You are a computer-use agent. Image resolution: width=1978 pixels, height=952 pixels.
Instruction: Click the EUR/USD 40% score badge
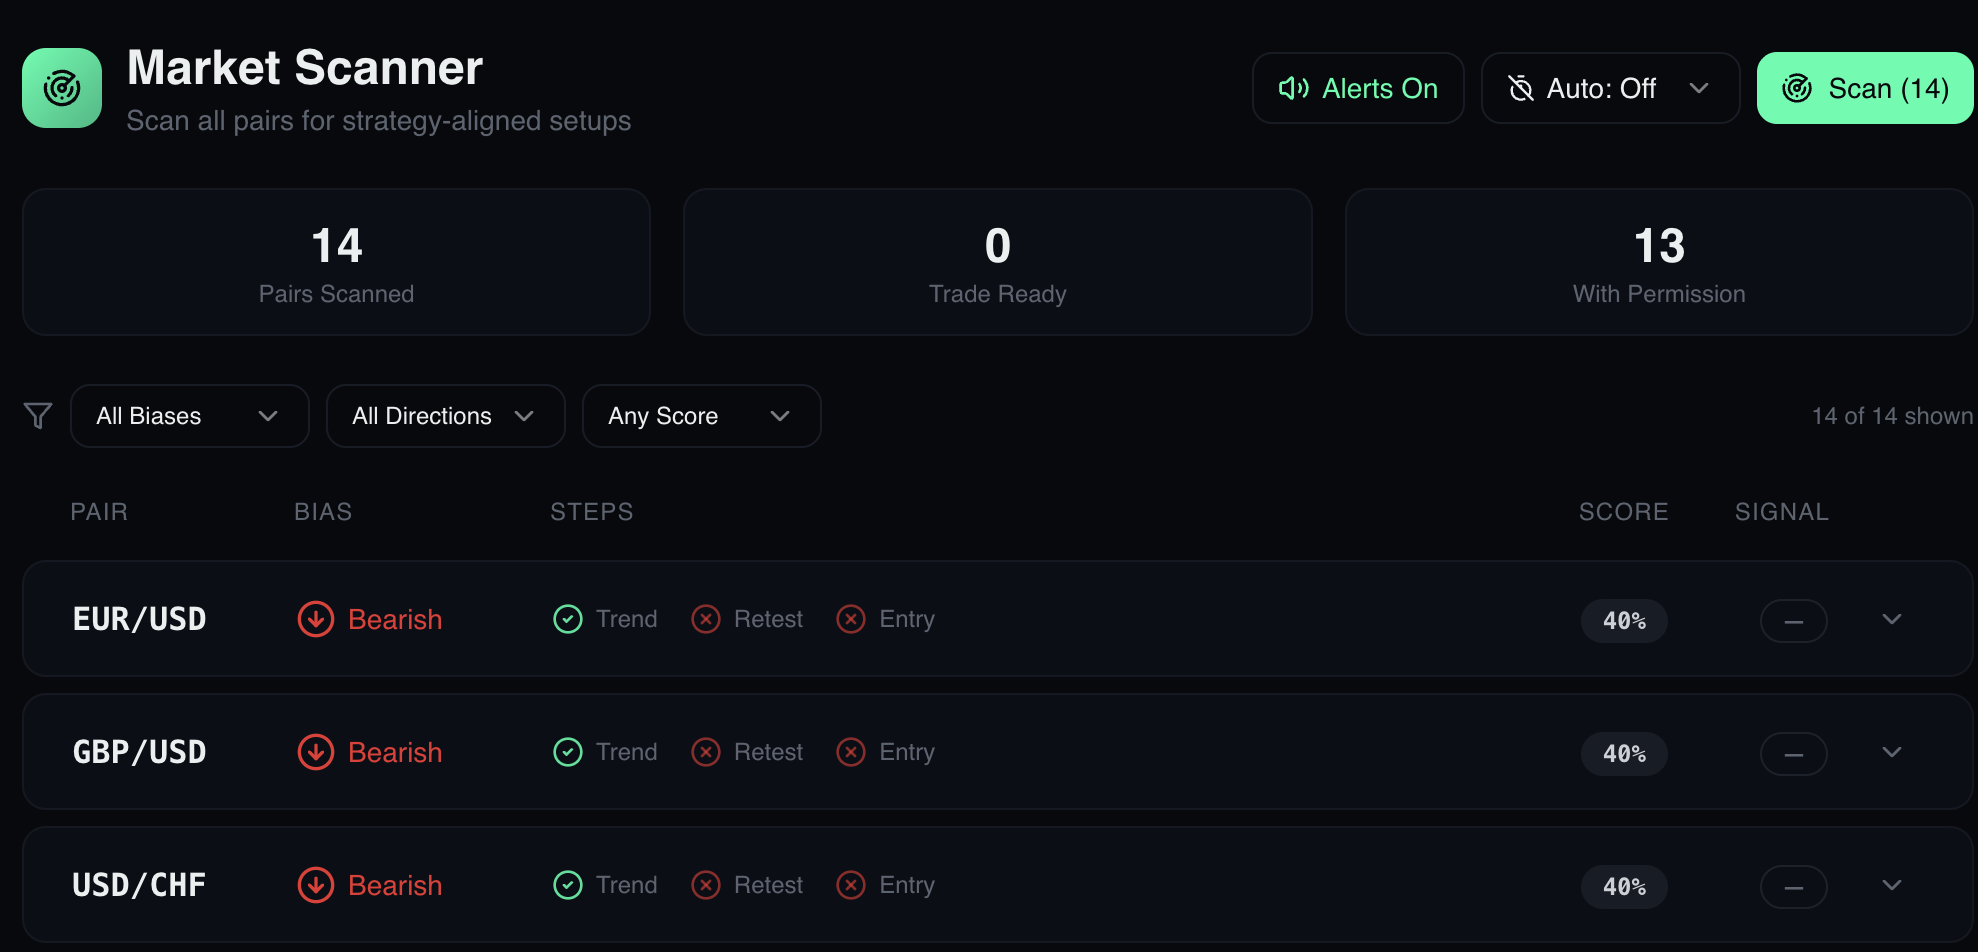1624,621
